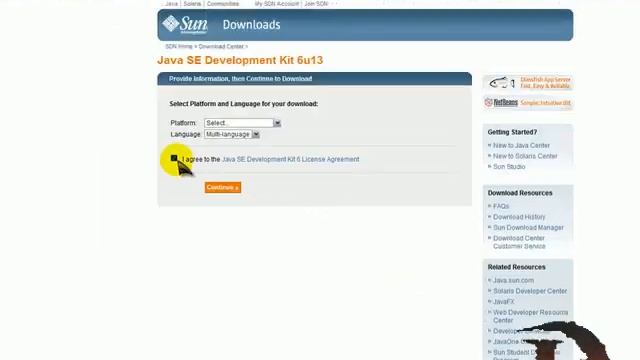Open New to Solaris Center link

coord(525,156)
